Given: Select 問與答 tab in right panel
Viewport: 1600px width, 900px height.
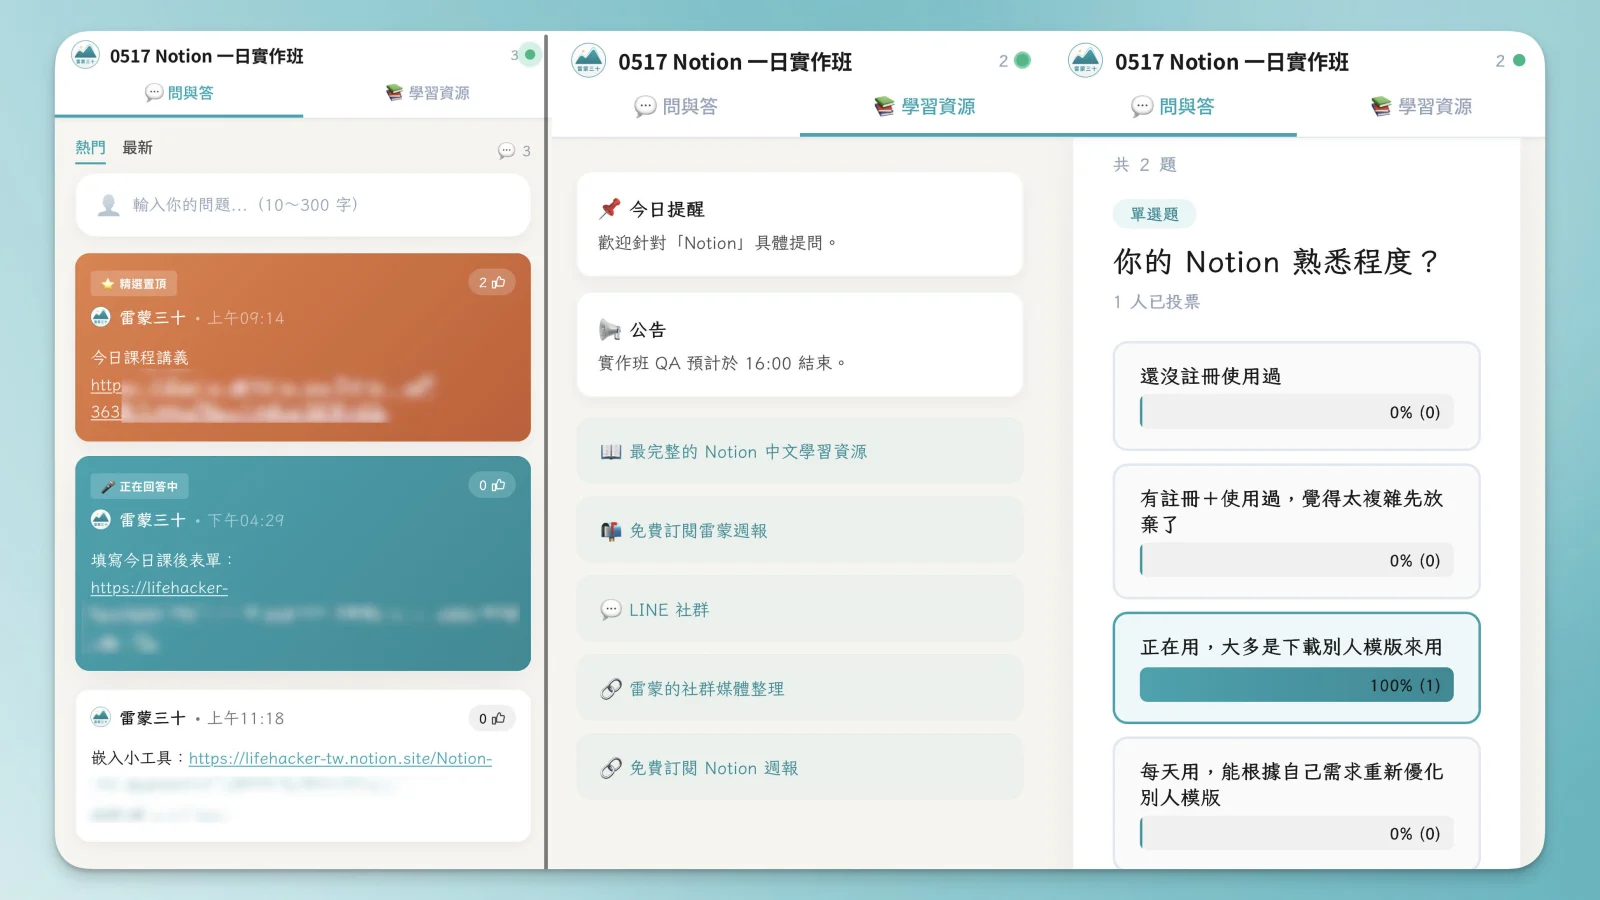Looking at the screenshot, I should (1172, 107).
